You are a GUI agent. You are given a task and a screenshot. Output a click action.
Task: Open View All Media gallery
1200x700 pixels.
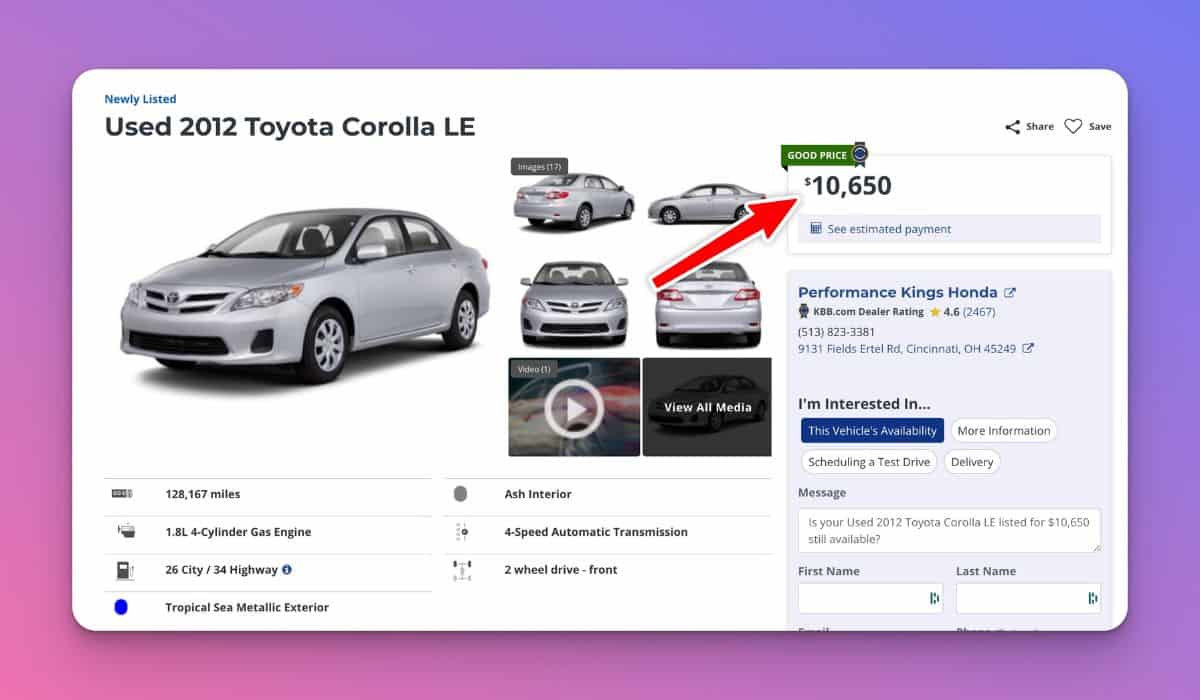pyautogui.click(x=707, y=407)
